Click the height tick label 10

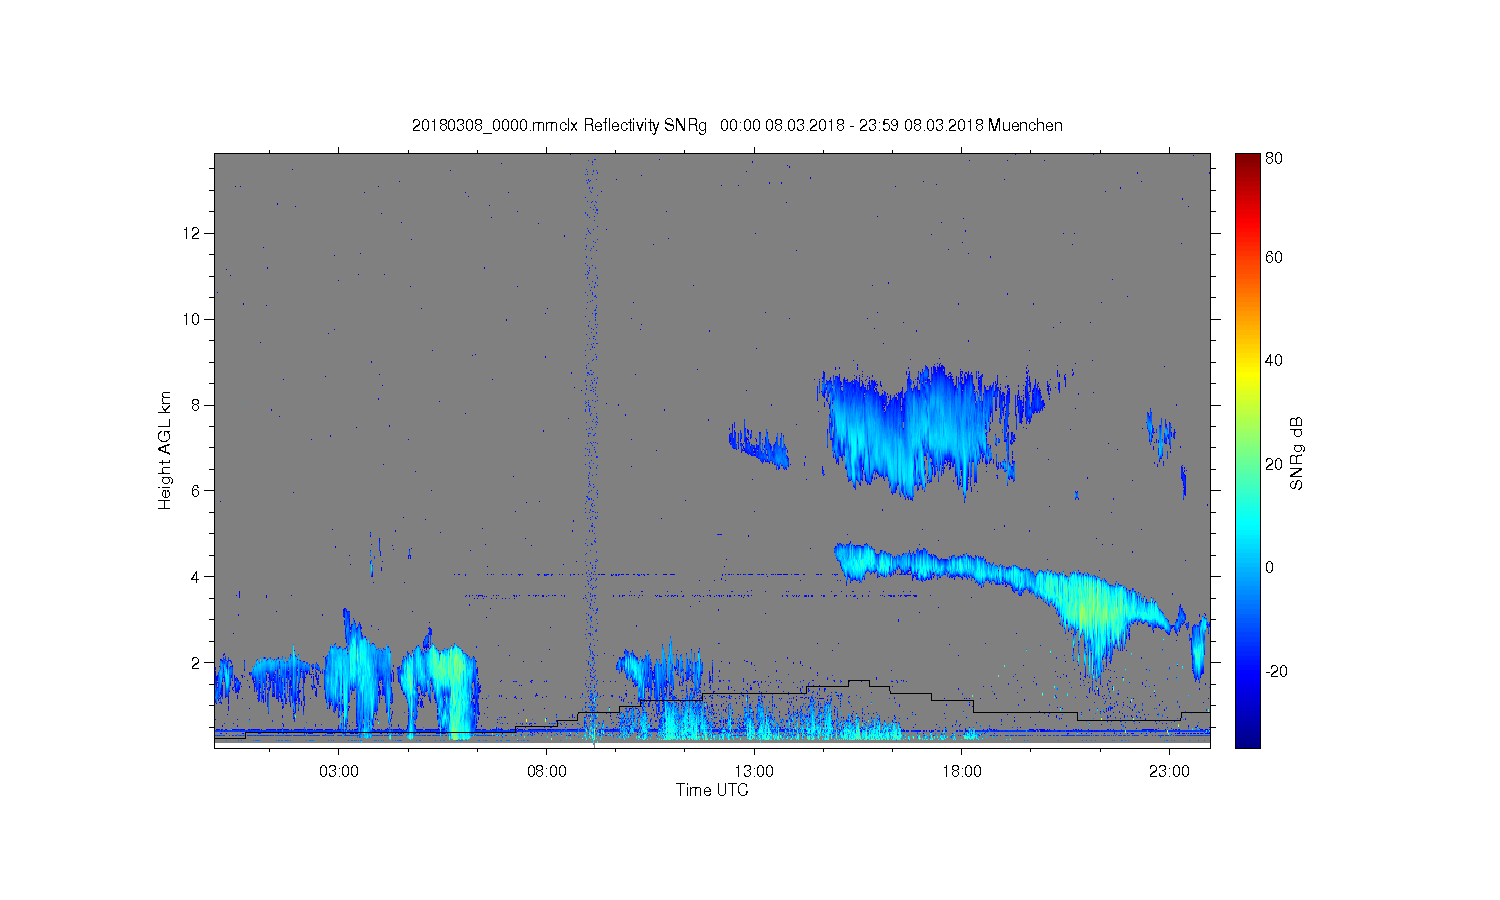[x=192, y=319]
